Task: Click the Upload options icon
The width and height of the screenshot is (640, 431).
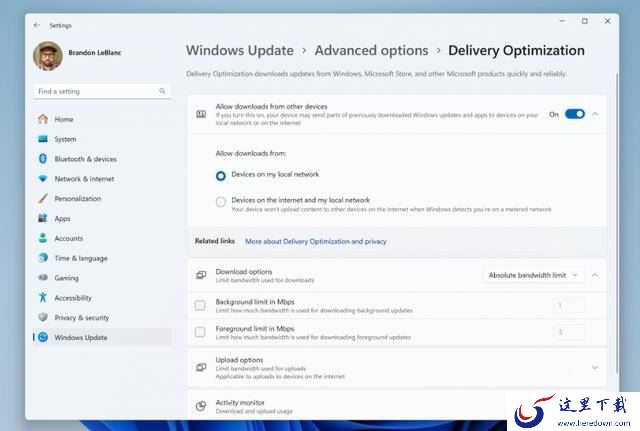Action: pos(201,367)
